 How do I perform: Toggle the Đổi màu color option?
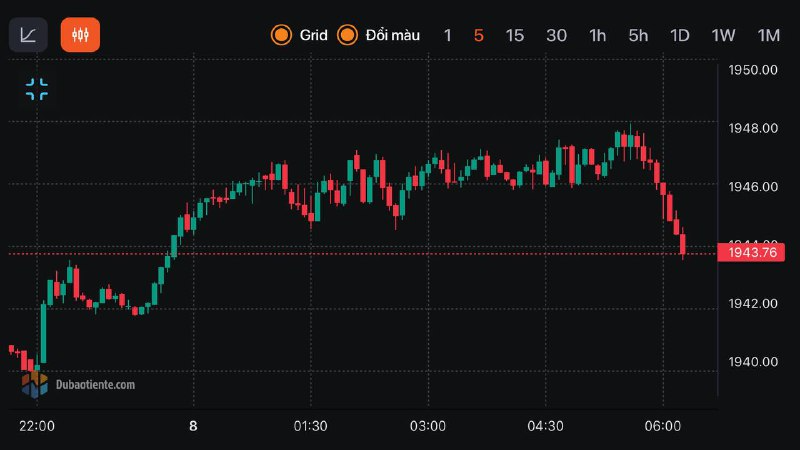(348, 35)
